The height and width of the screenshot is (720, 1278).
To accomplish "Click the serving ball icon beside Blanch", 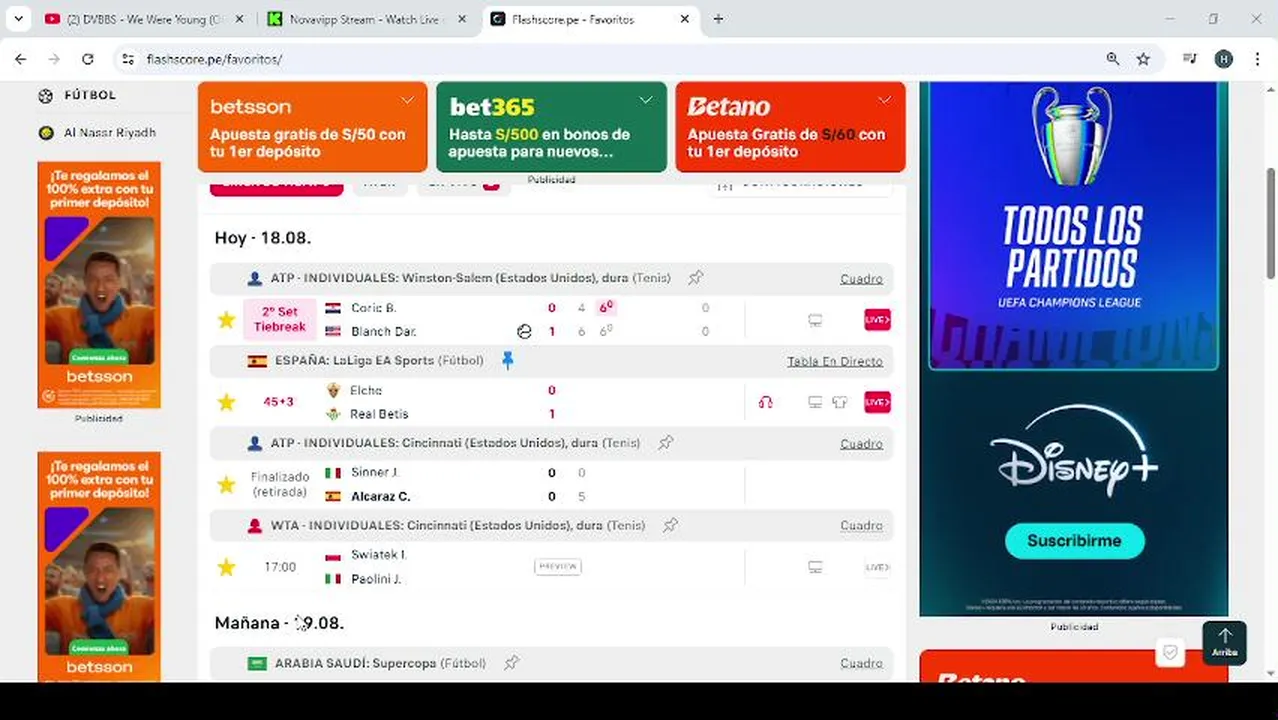I will click(x=524, y=332).
